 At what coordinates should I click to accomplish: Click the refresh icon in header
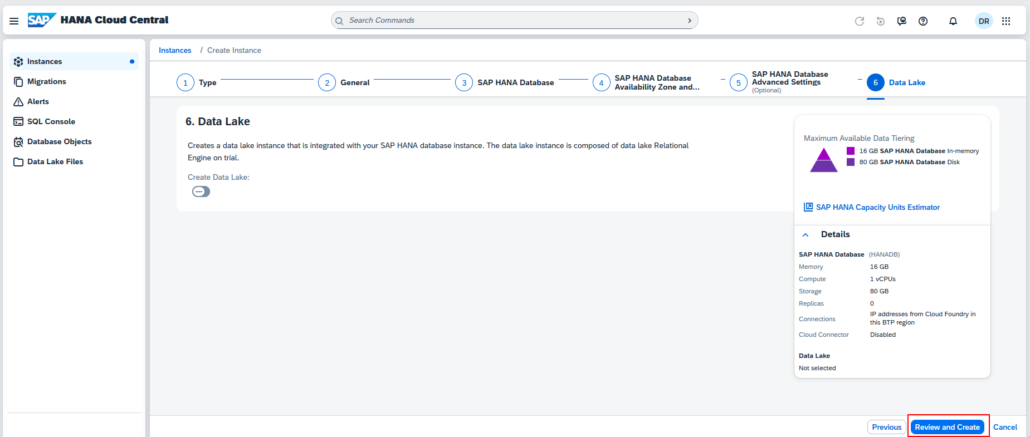[859, 21]
